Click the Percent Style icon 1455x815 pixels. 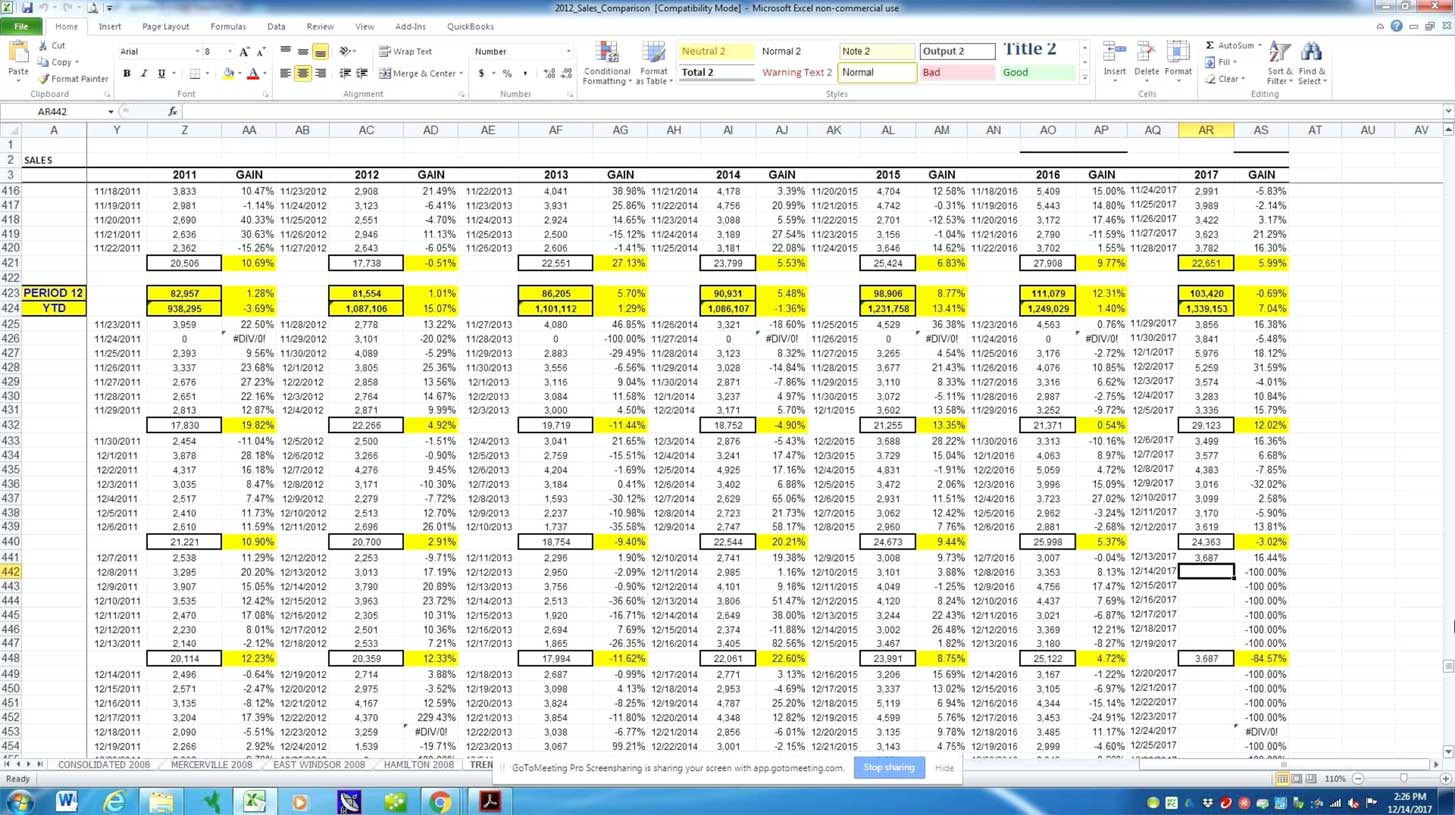[507, 74]
